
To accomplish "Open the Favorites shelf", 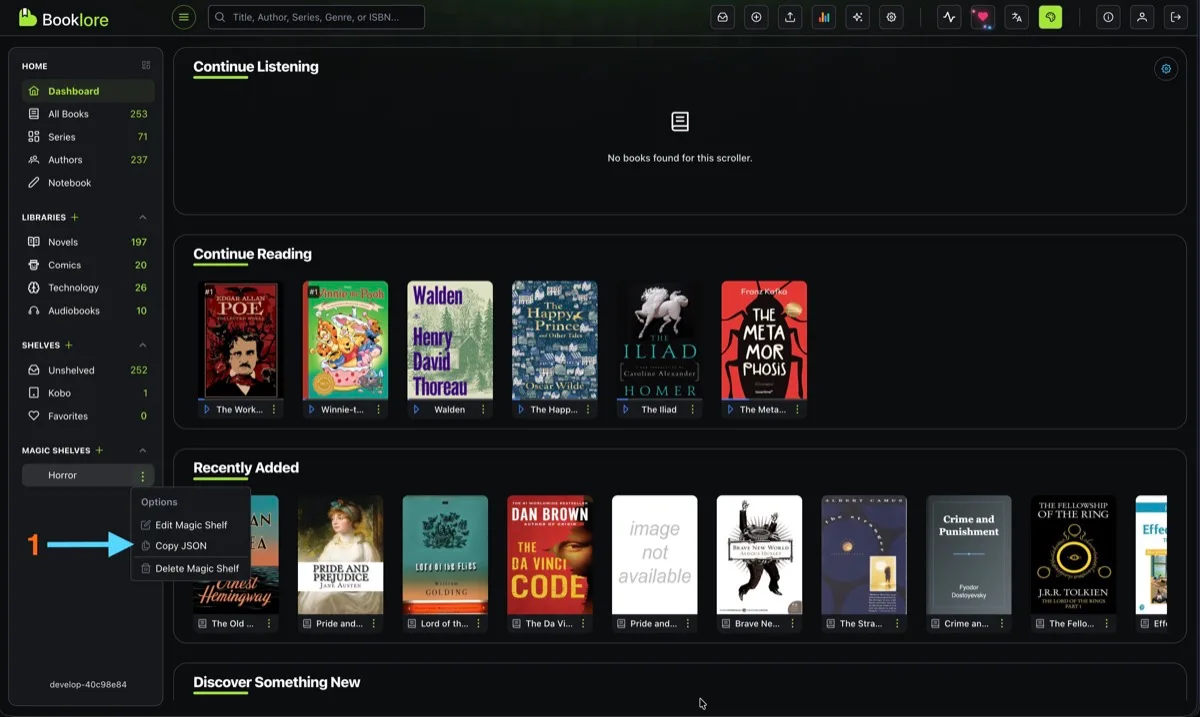I will pyautogui.click(x=86, y=416).
